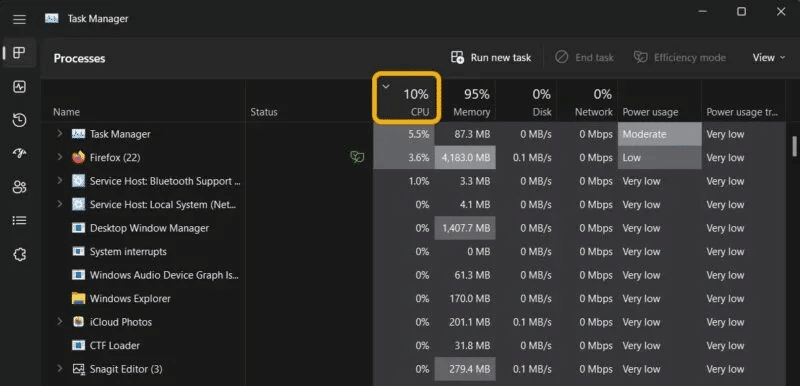Click Windows Explorer 170.0 MB memory cell
This screenshot has width=800, height=386.
tap(465, 298)
